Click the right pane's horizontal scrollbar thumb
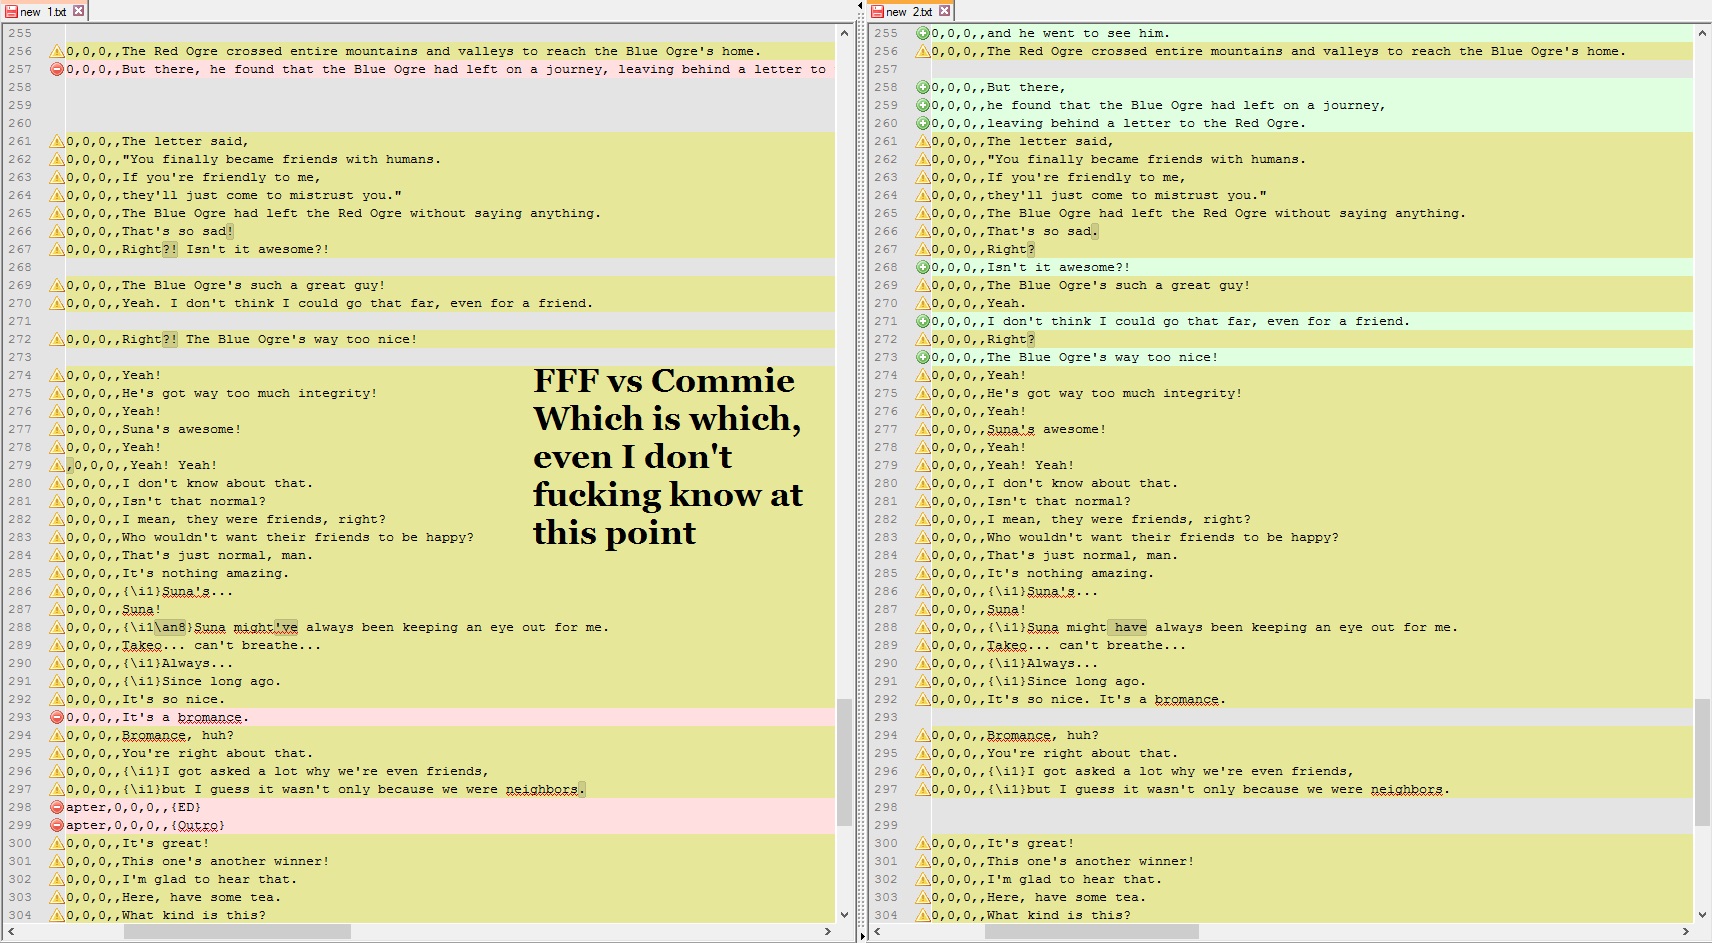The image size is (1712, 943). click(x=1092, y=931)
